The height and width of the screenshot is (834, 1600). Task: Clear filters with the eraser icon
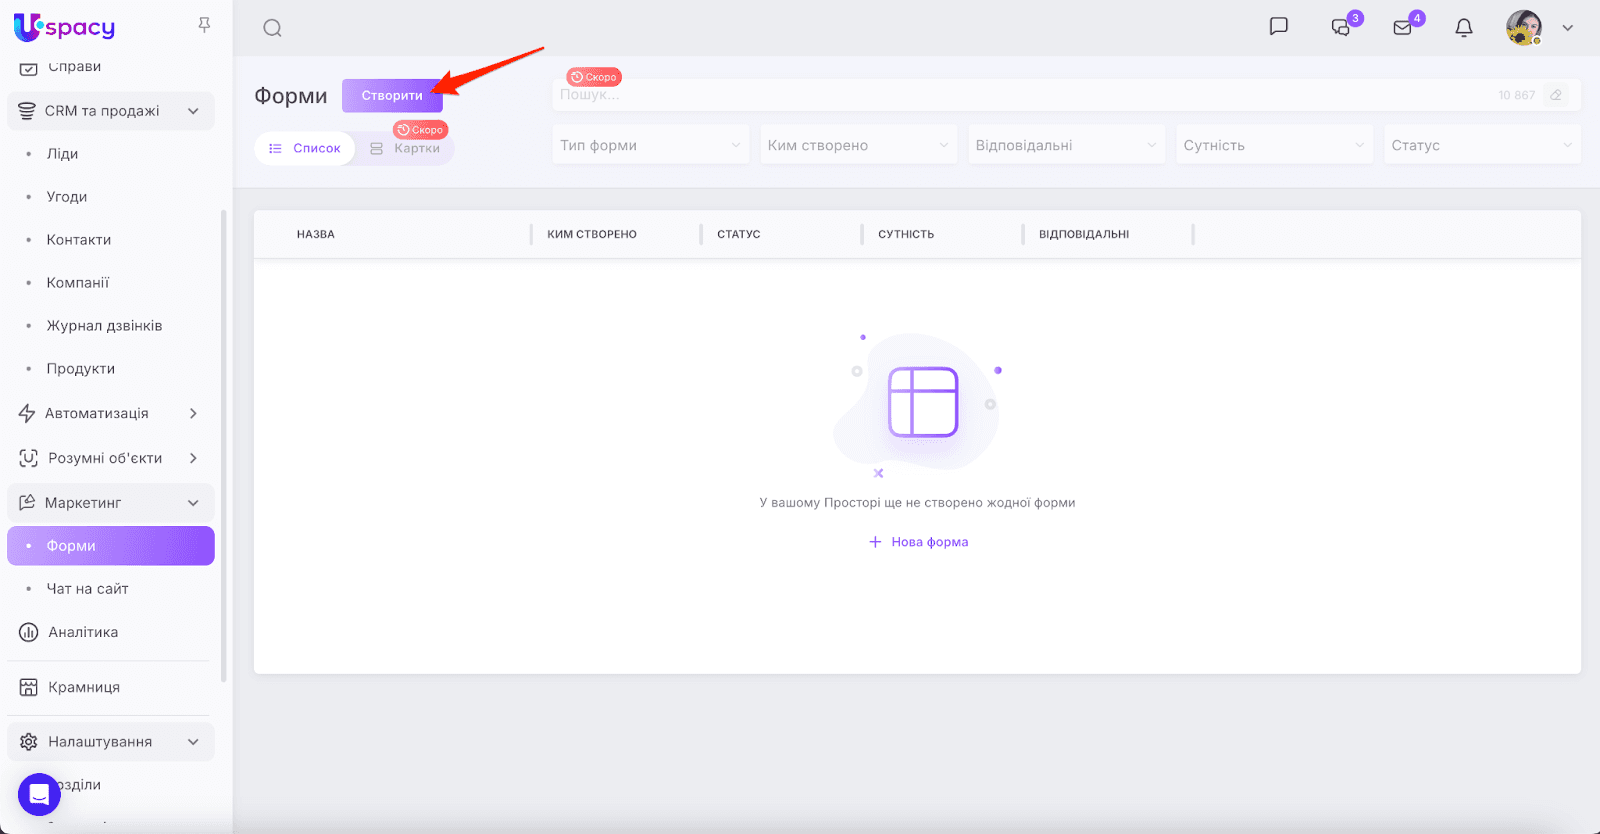1556,95
